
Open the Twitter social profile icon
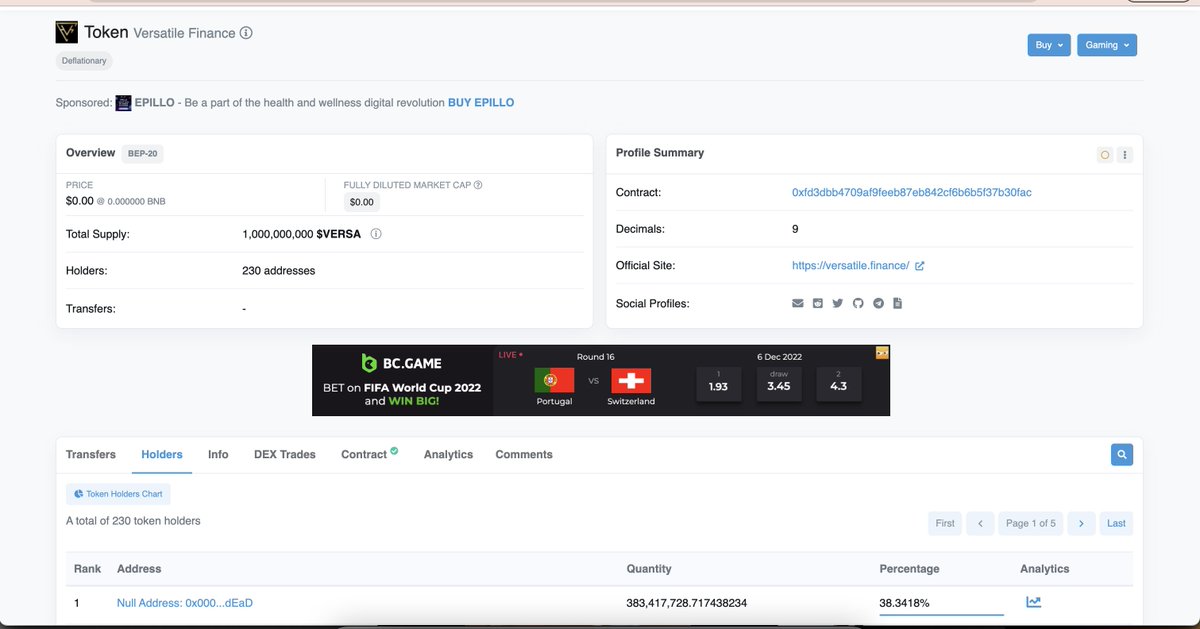click(837, 303)
